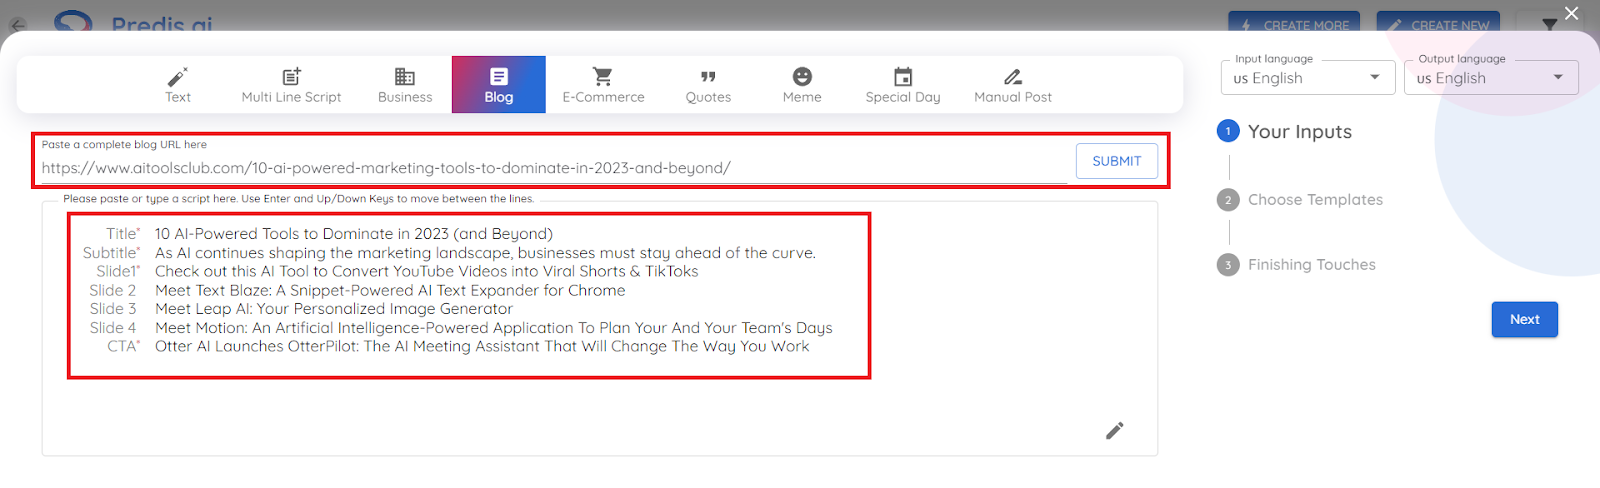The width and height of the screenshot is (1600, 488).
Task: Click the Subtitle line starting 'As AI continues'
Action: [485, 253]
